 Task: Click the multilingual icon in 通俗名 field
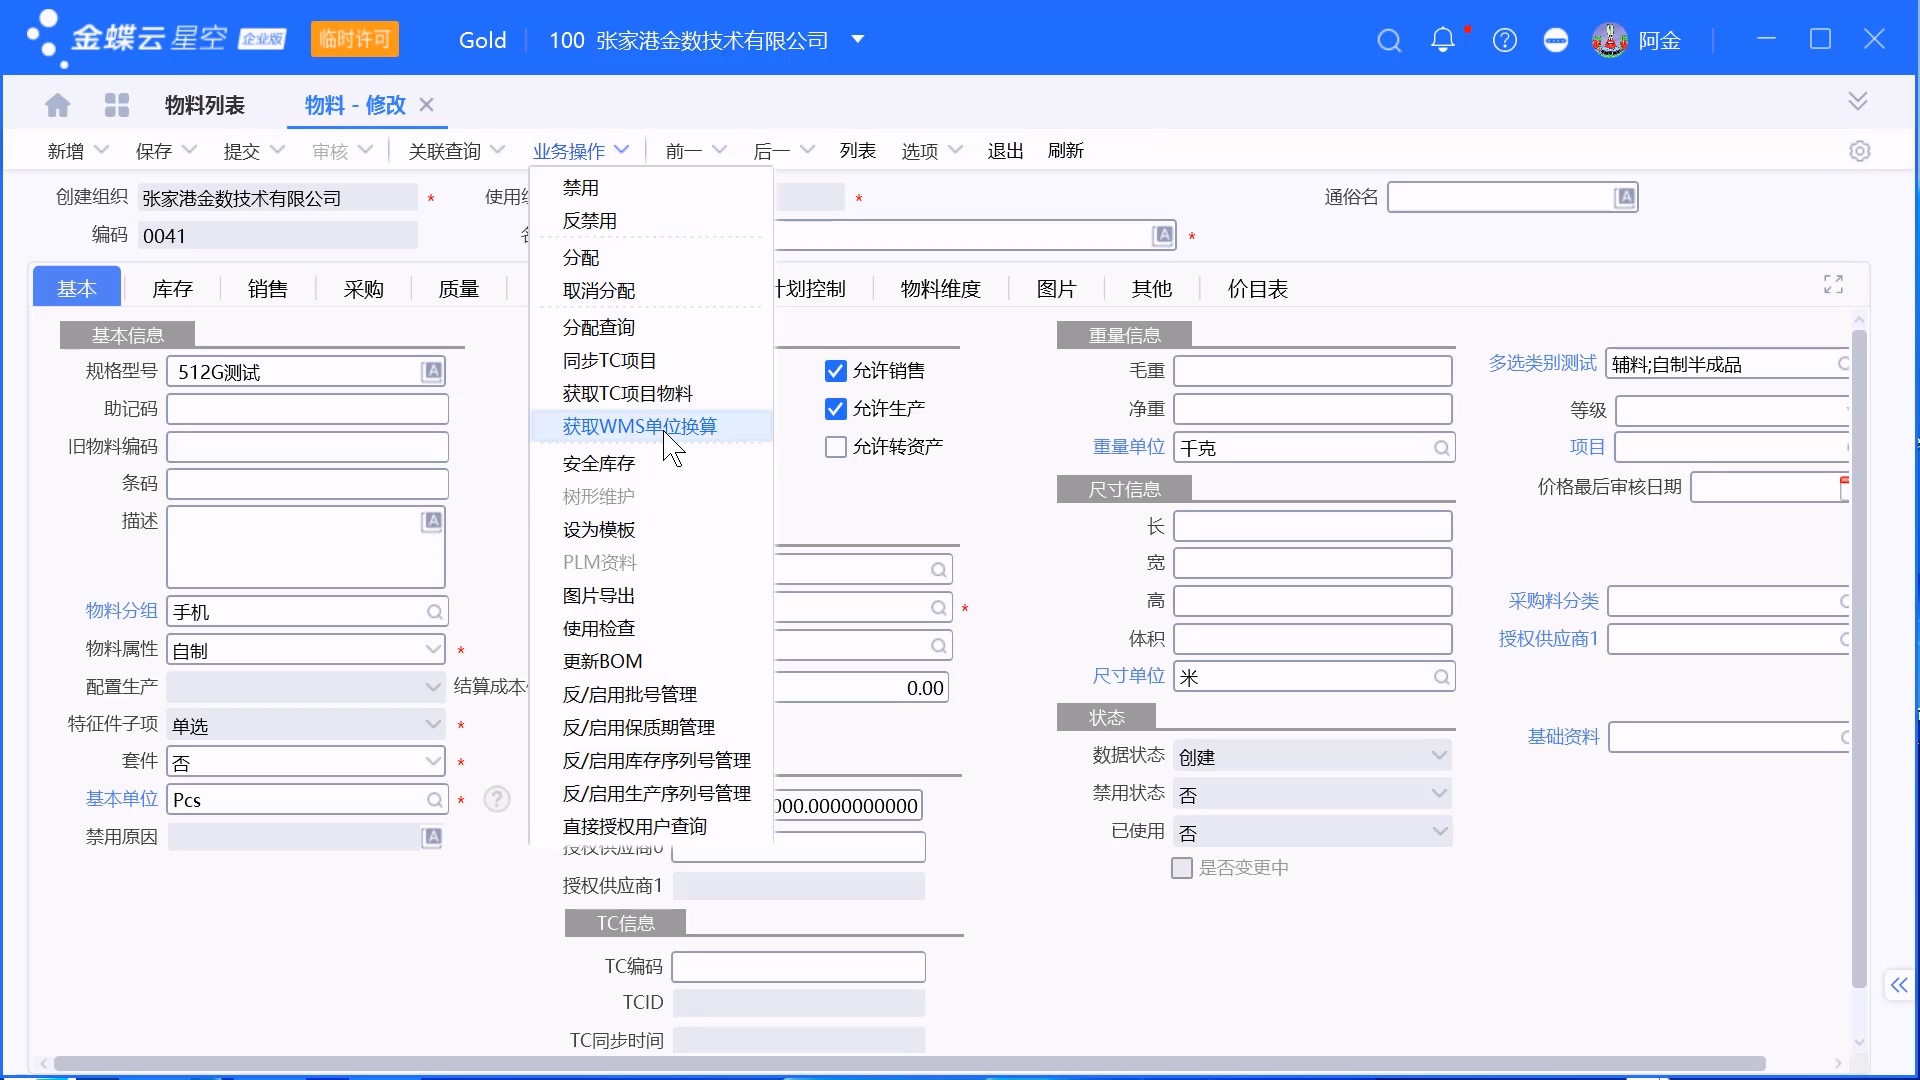click(1626, 197)
